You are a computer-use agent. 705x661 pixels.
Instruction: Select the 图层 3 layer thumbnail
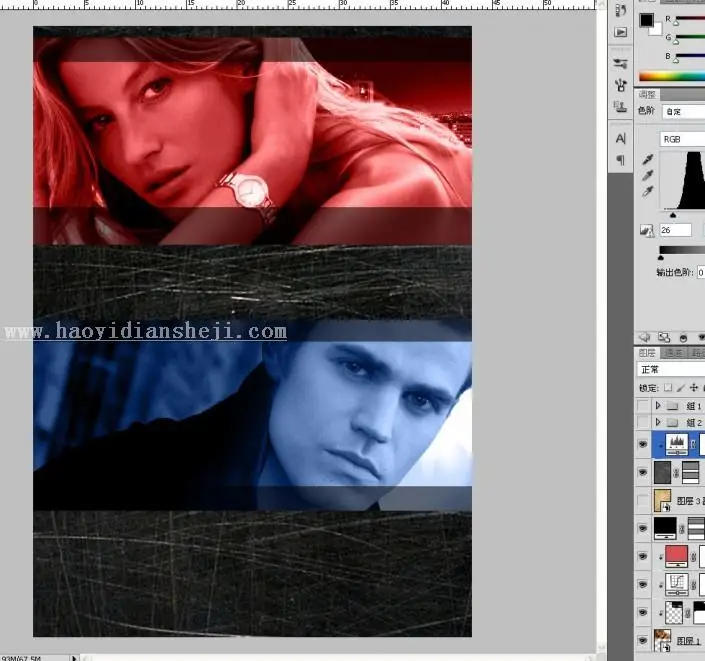(662, 500)
